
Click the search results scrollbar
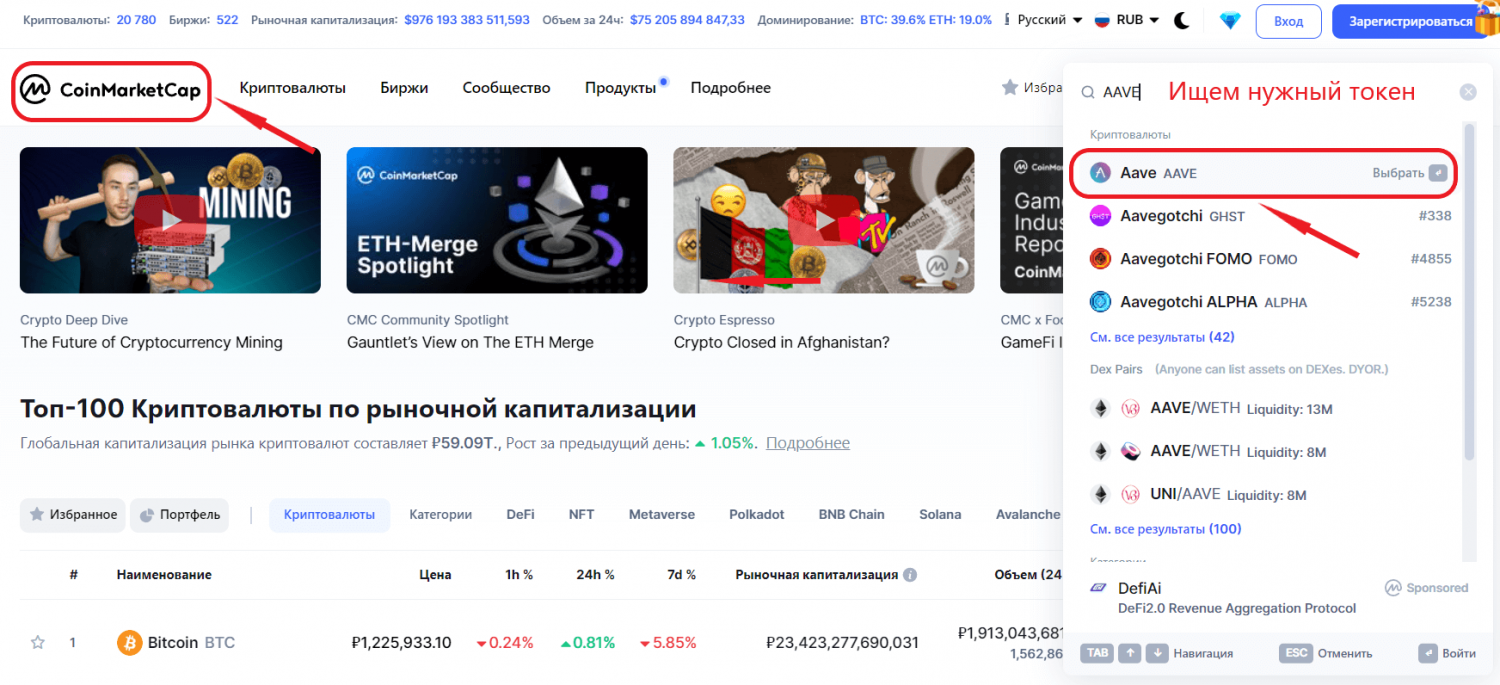tap(1469, 290)
